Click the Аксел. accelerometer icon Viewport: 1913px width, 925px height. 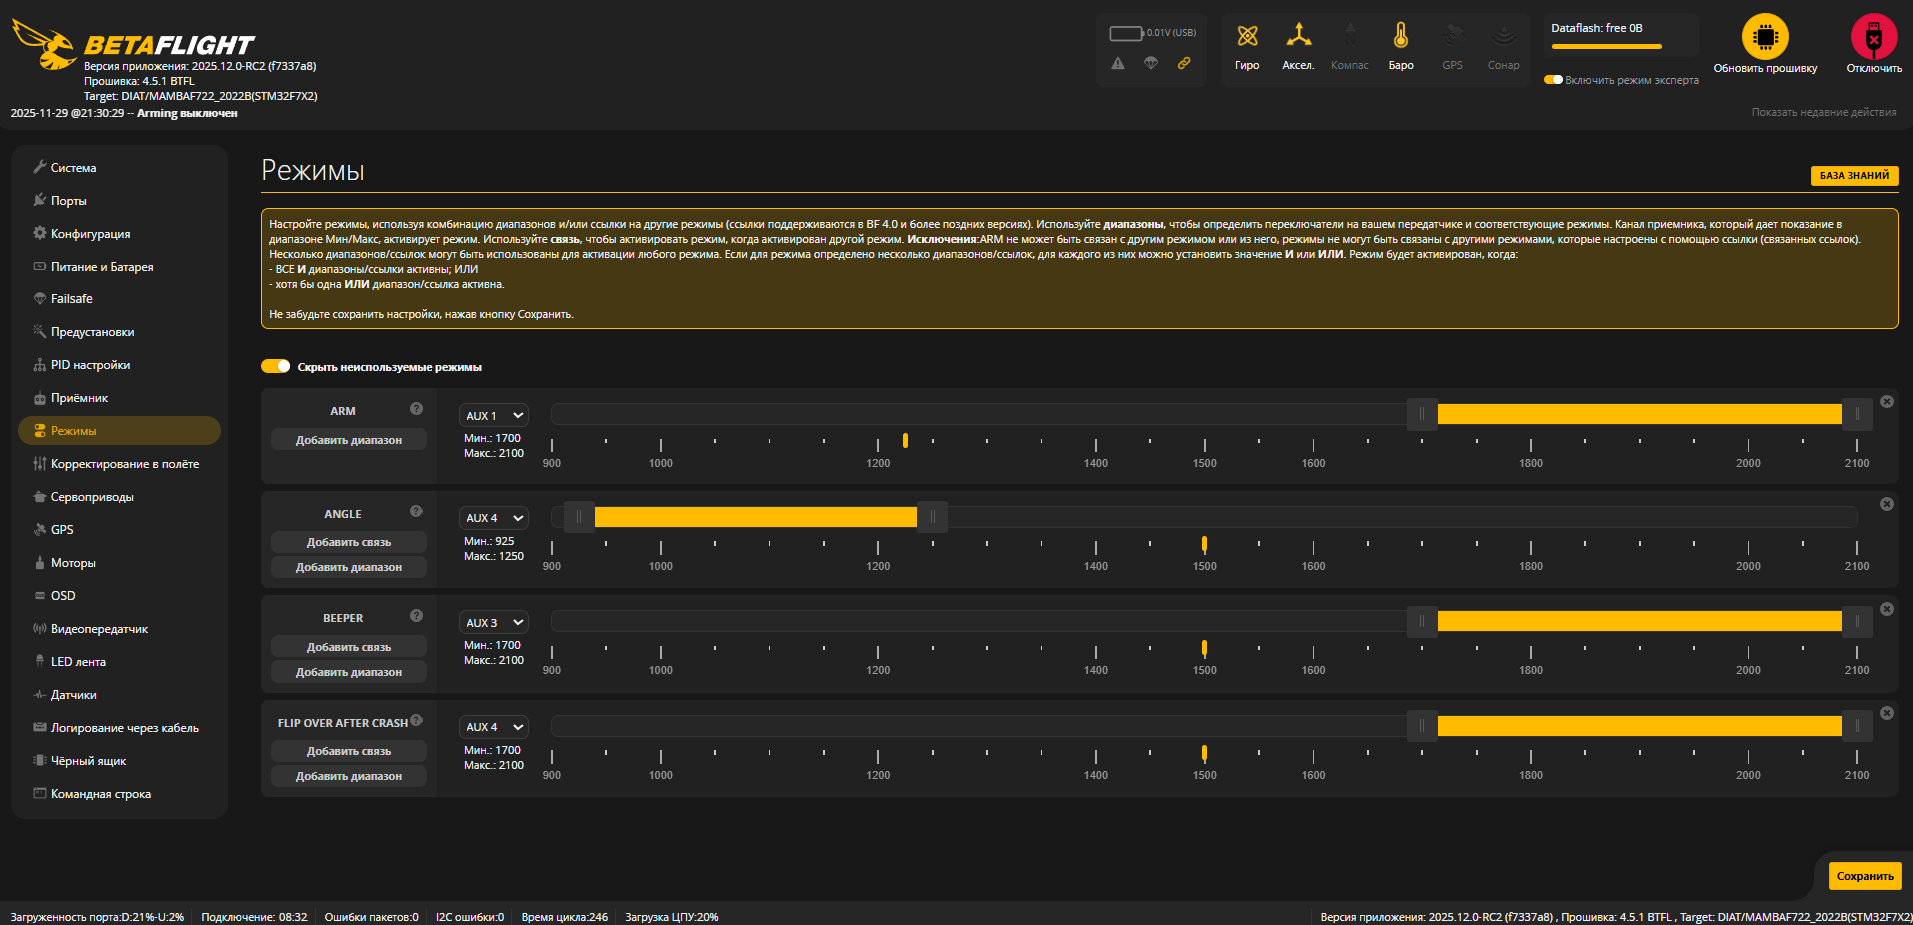tap(1298, 38)
